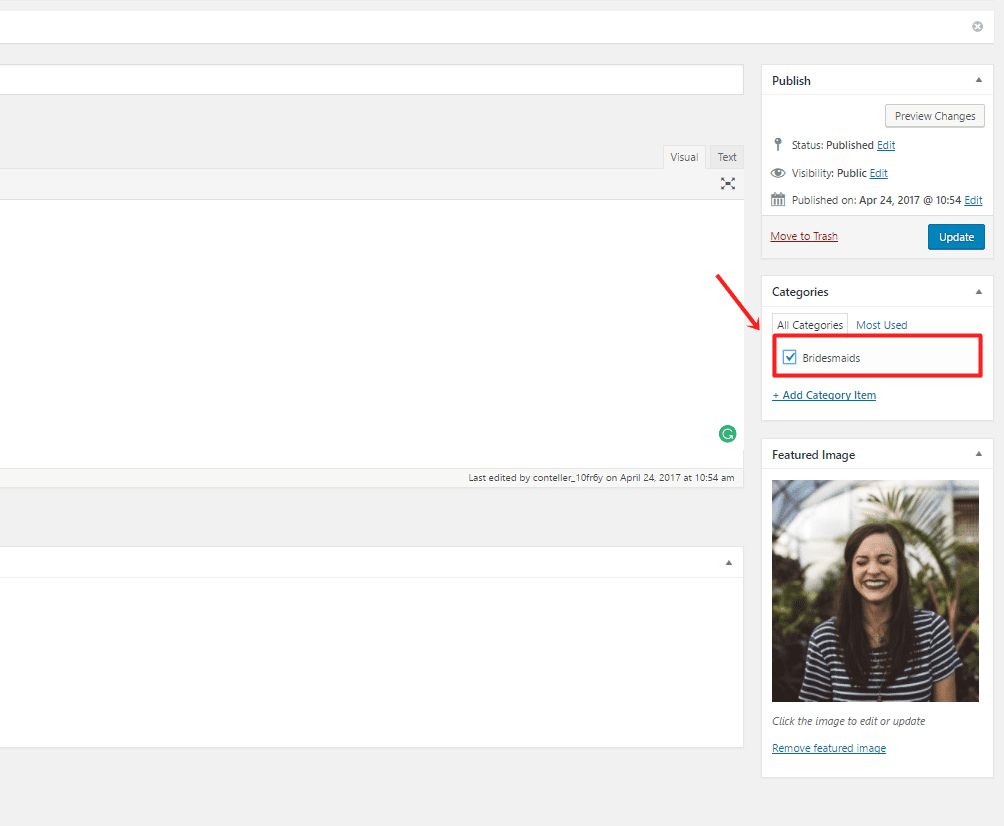Click the post title input field
Viewport: 1004px width, 826px height.
pos(371,80)
